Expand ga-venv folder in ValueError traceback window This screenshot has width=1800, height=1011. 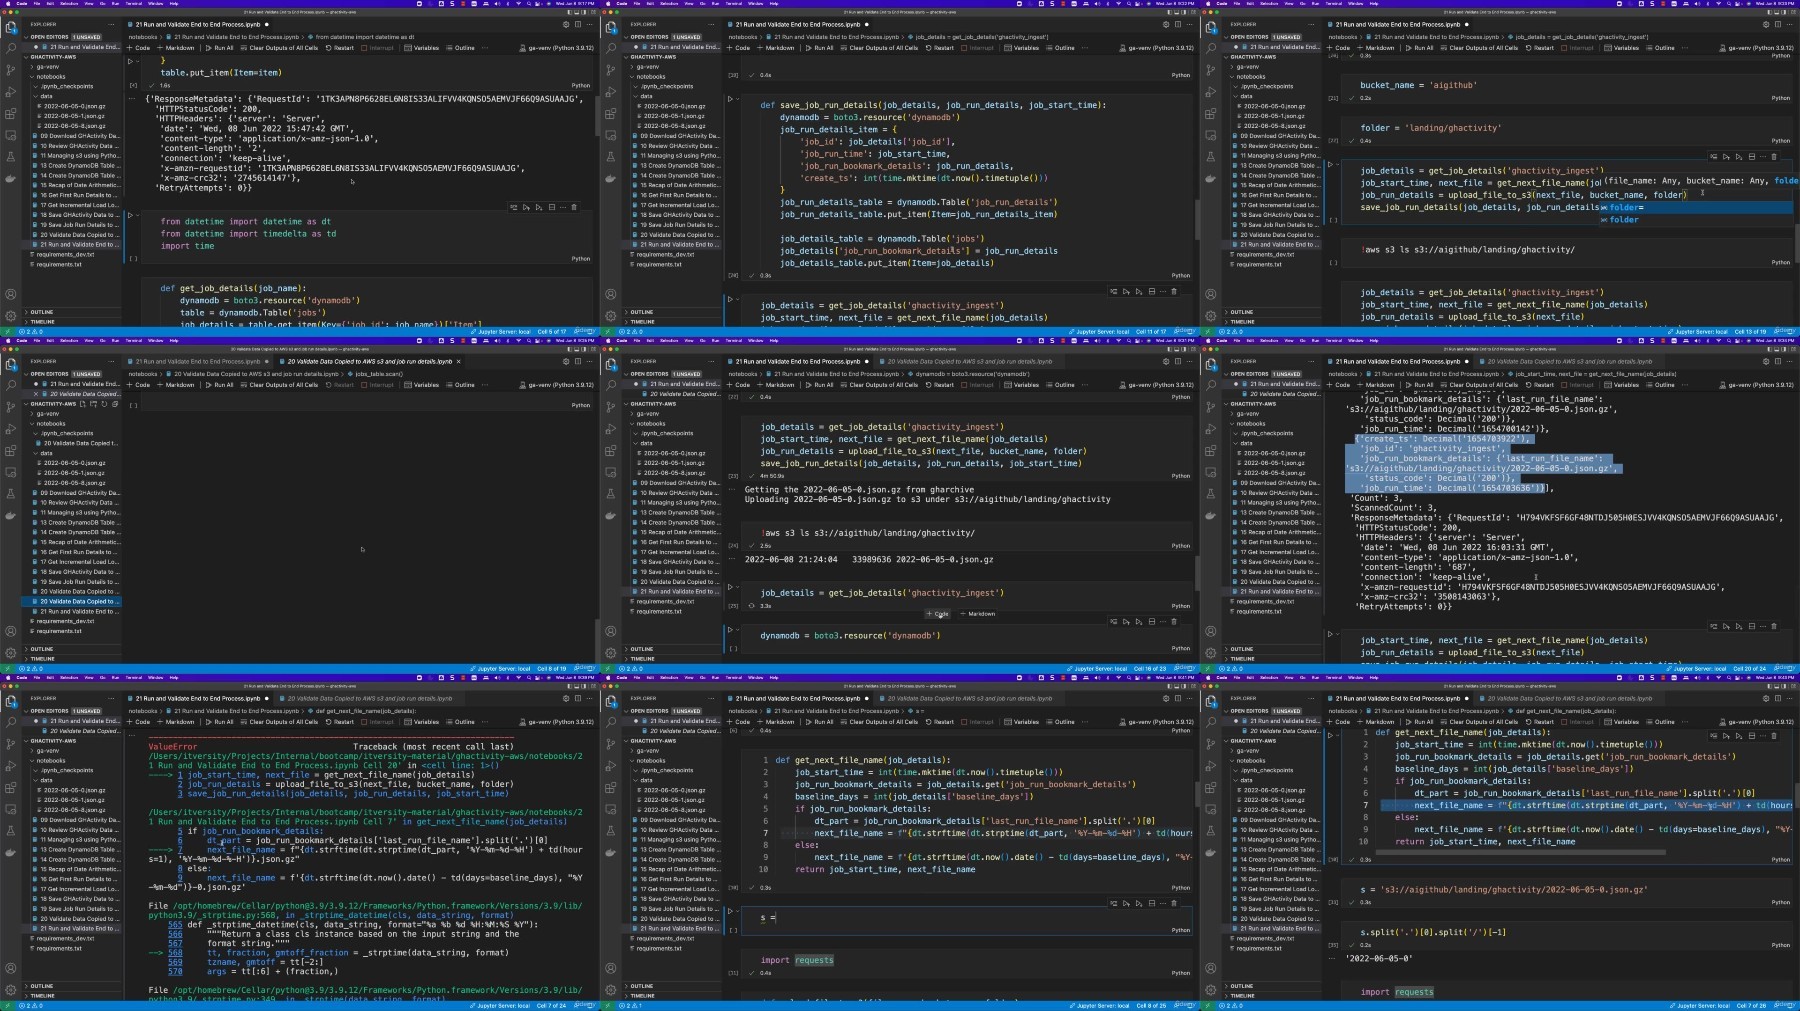(x=45, y=751)
